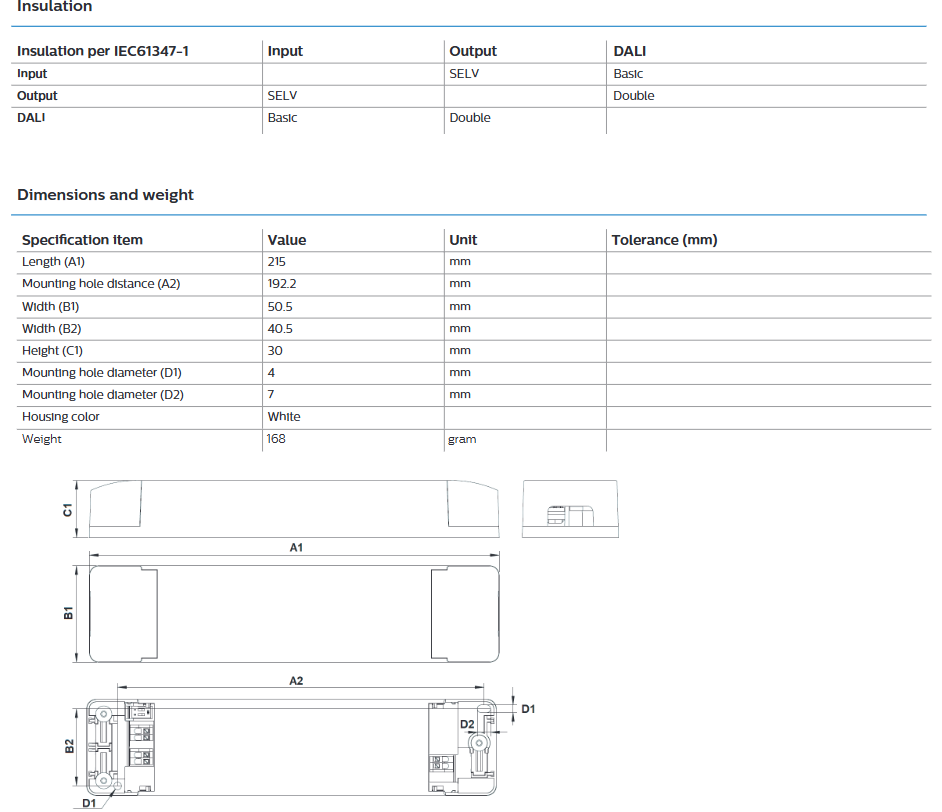Select the Mounting hole distance (A2) row label
The image size is (942, 812).
pos(101,283)
